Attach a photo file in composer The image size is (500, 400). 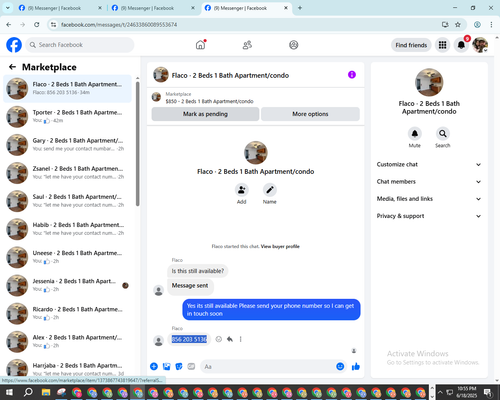(x=166, y=367)
